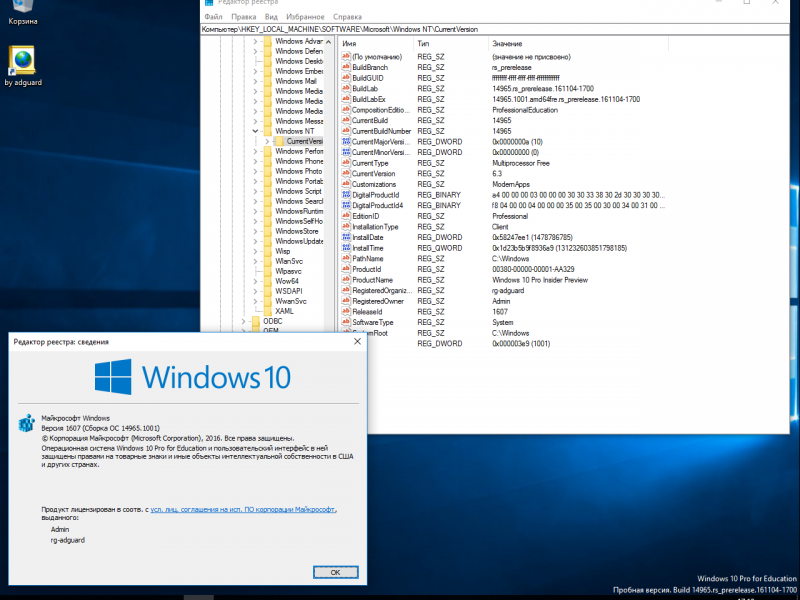
Task: Open the Вид menu
Action: pos(271,17)
